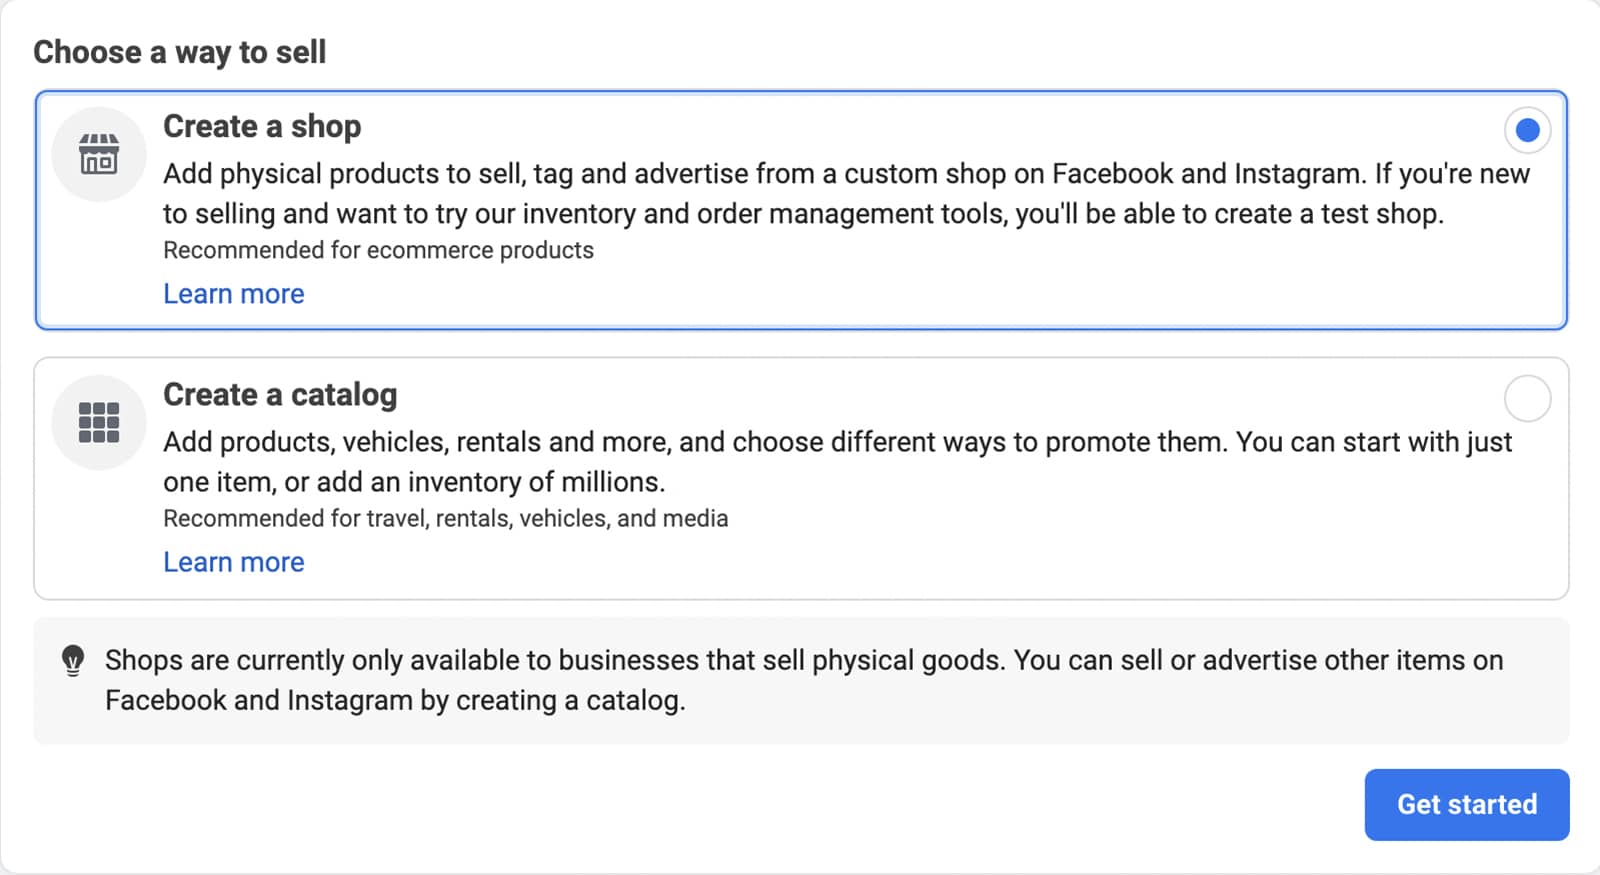
Task: Click the Create a catalog heading
Action: tap(280, 395)
